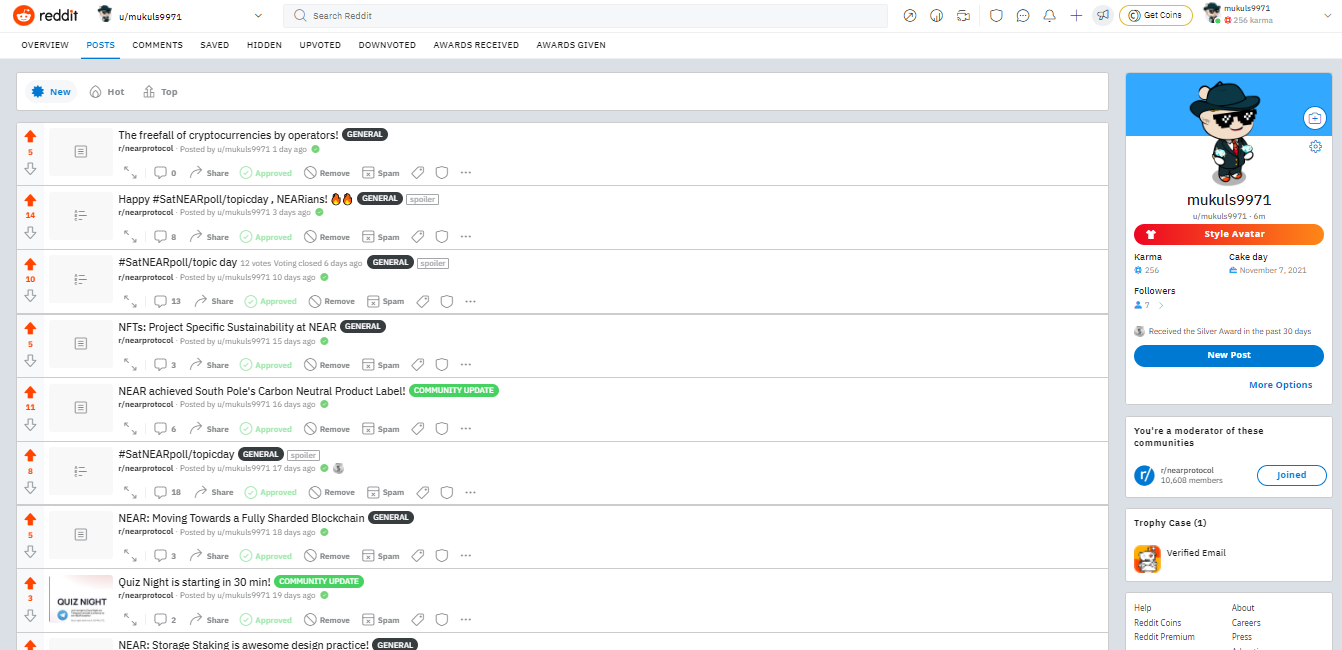
Task: Switch to the Overview tab
Action: point(45,45)
